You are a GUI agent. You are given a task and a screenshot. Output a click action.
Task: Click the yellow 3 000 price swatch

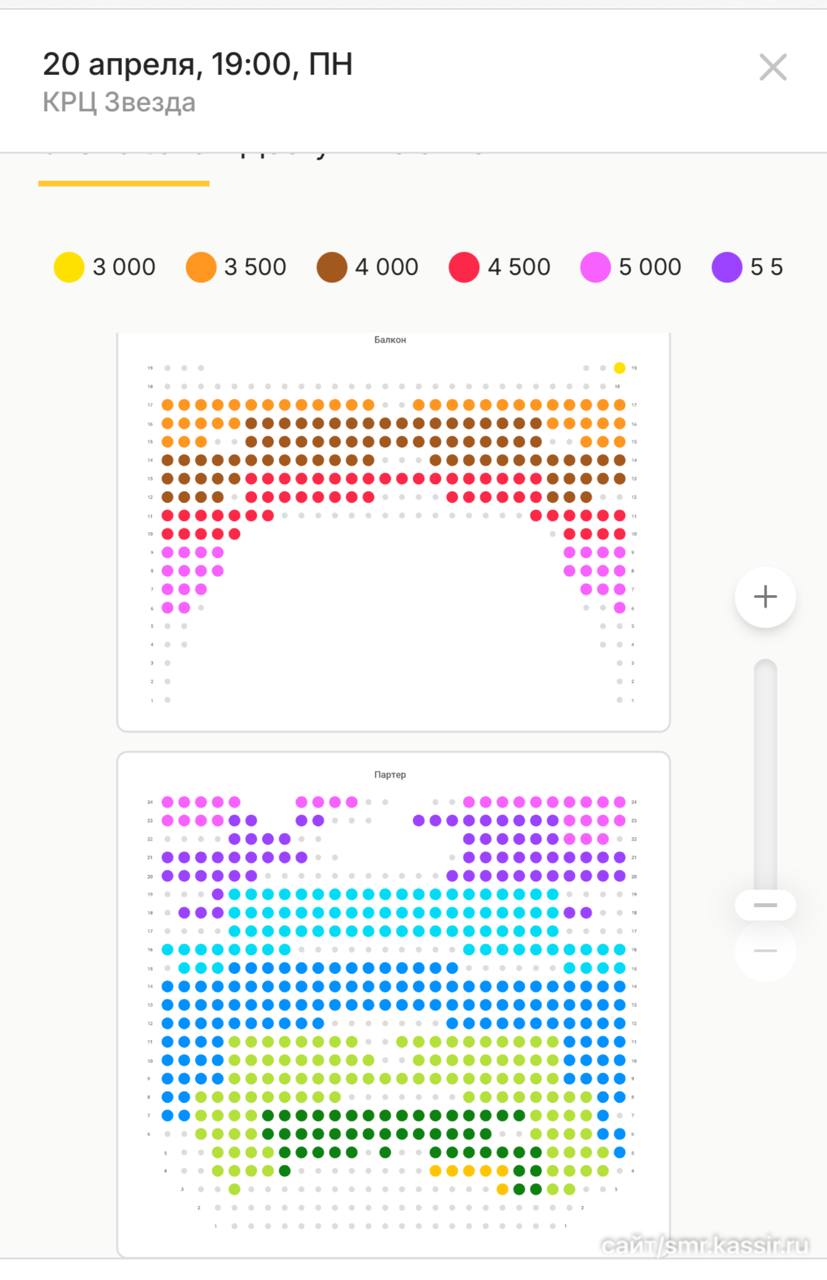69,267
